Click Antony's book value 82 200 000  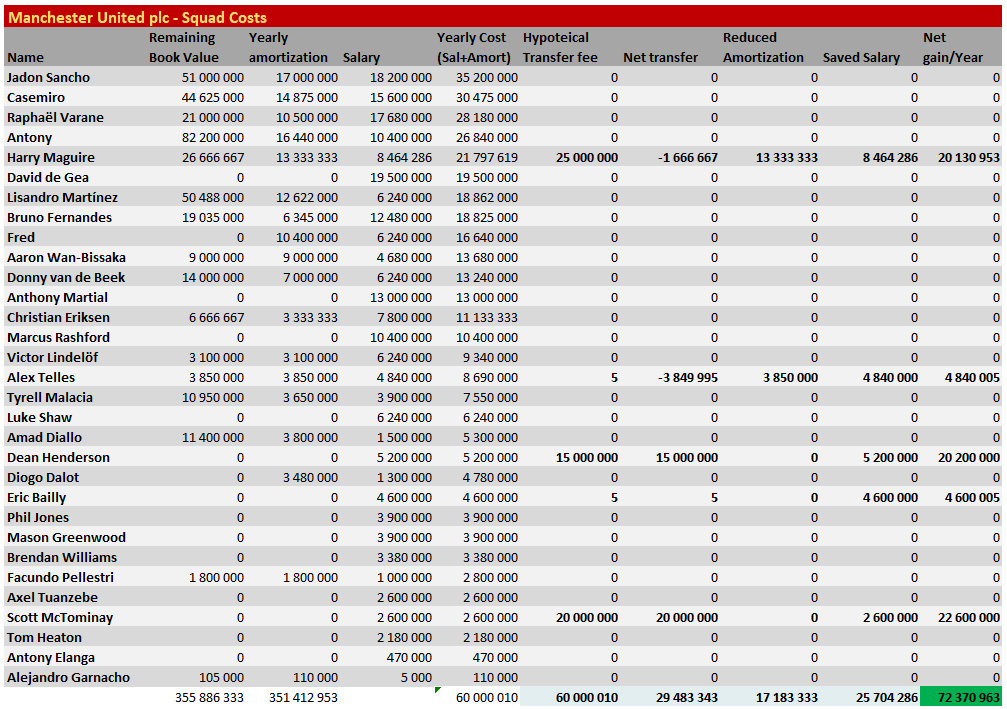pyautogui.click(x=213, y=137)
